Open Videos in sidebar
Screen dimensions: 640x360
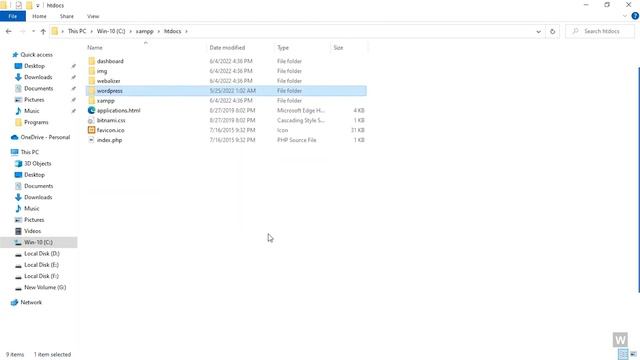(32, 231)
